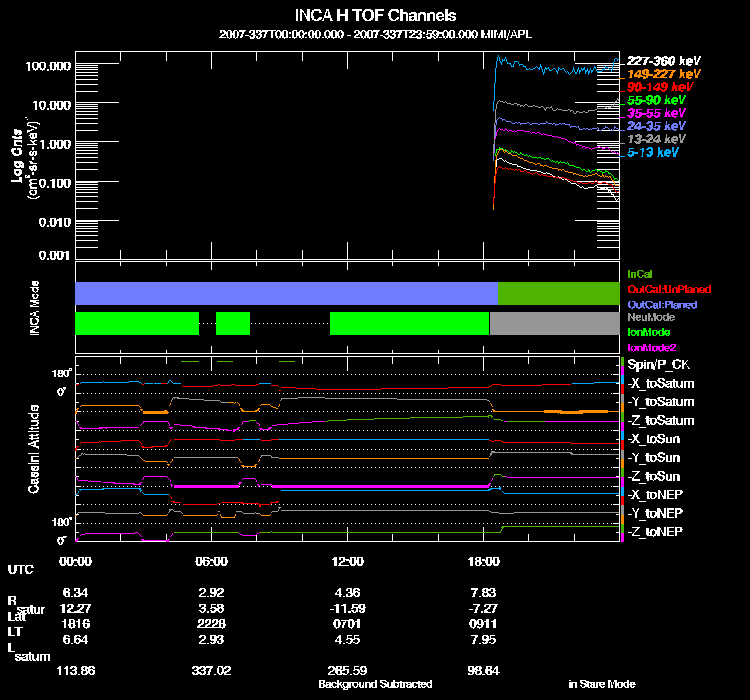Screen dimensions: 750x700
Task: Click the 227-360 keV legend label
Action: pos(663,61)
